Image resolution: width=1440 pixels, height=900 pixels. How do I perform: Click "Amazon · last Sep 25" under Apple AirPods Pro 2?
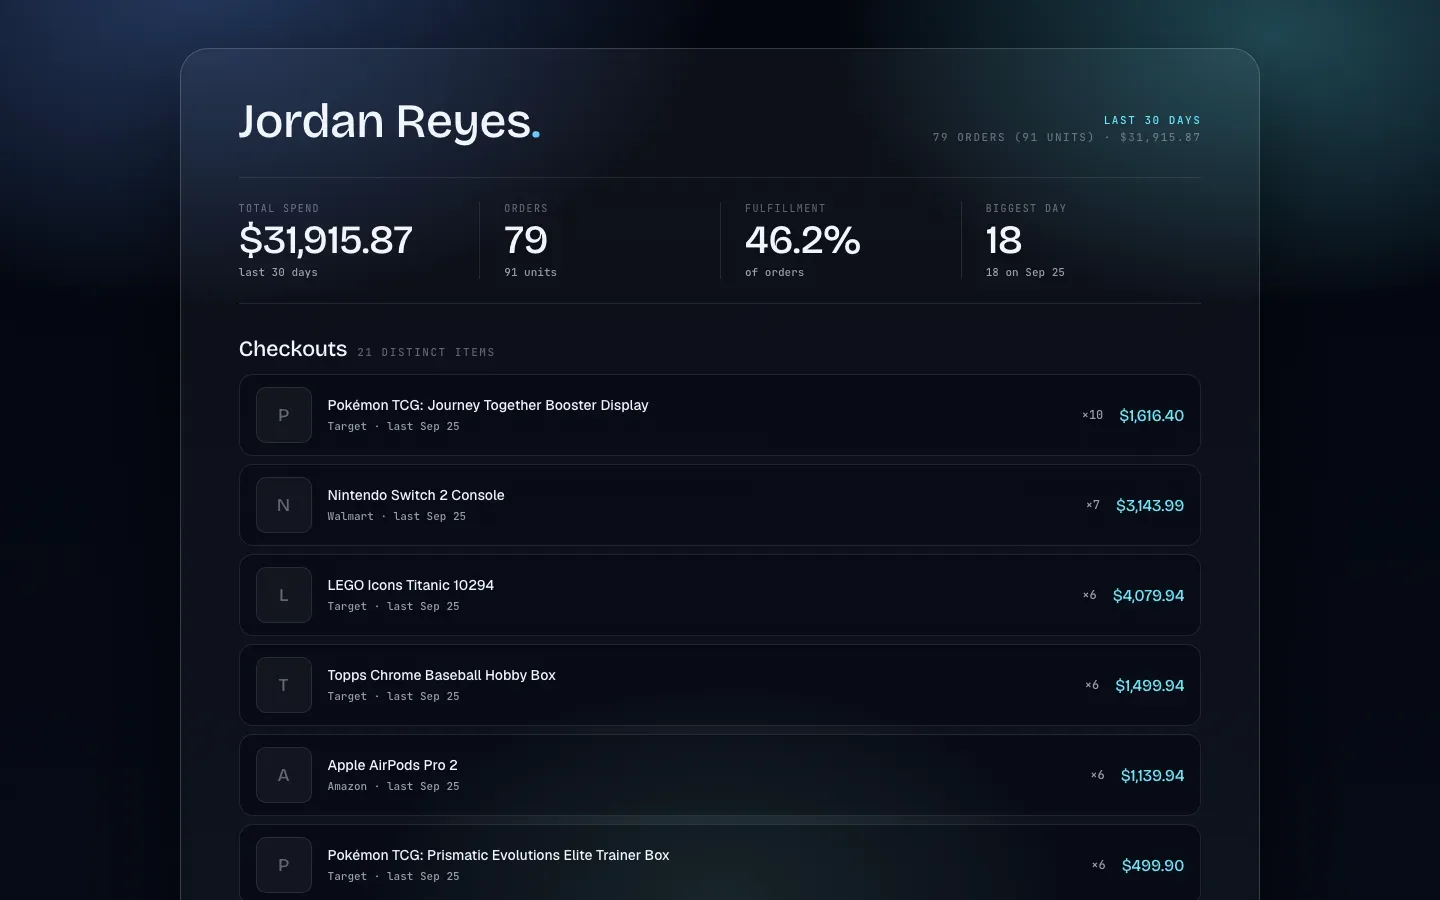coord(393,786)
